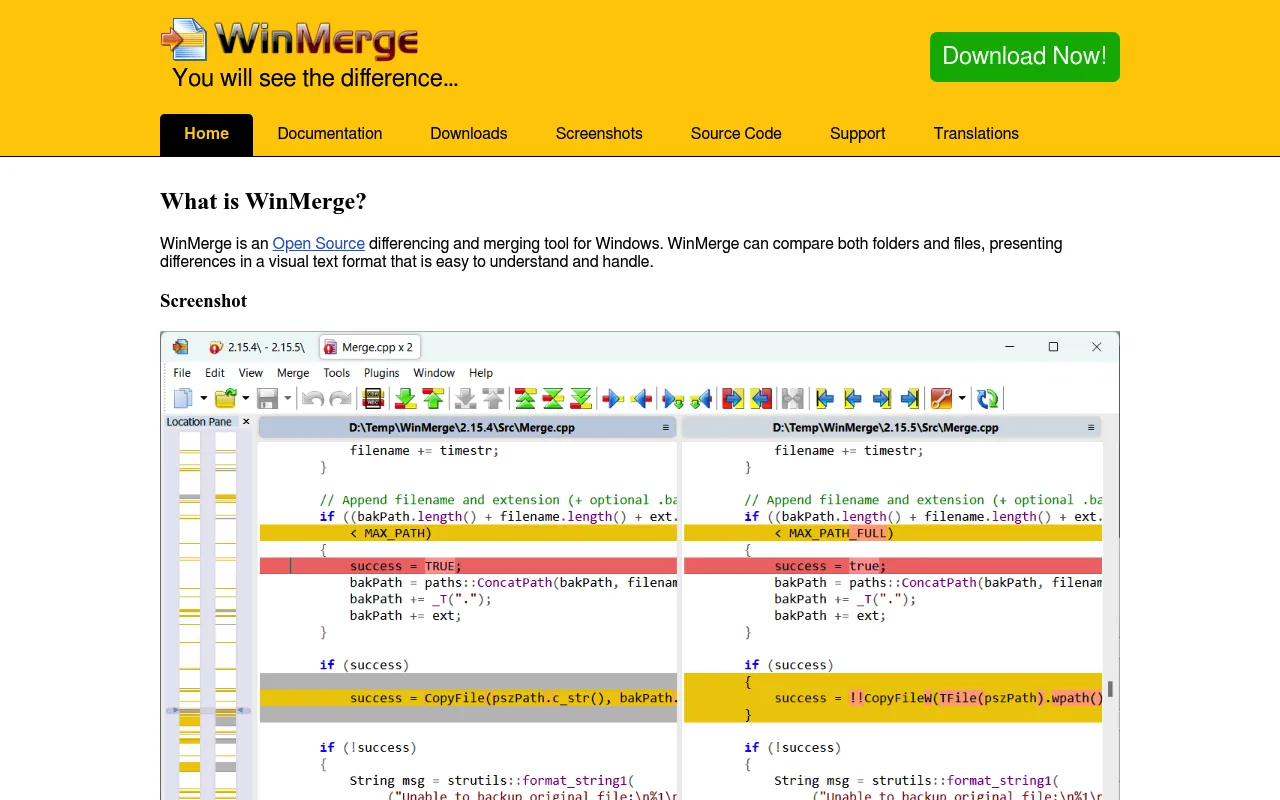Click the Refresh toolbar icon
The height and width of the screenshot is (800, 1280).
tap(988, 398)
